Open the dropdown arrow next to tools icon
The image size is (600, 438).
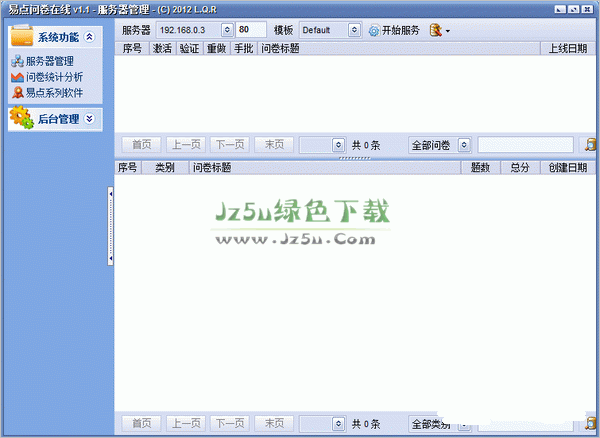pos(448,31)
